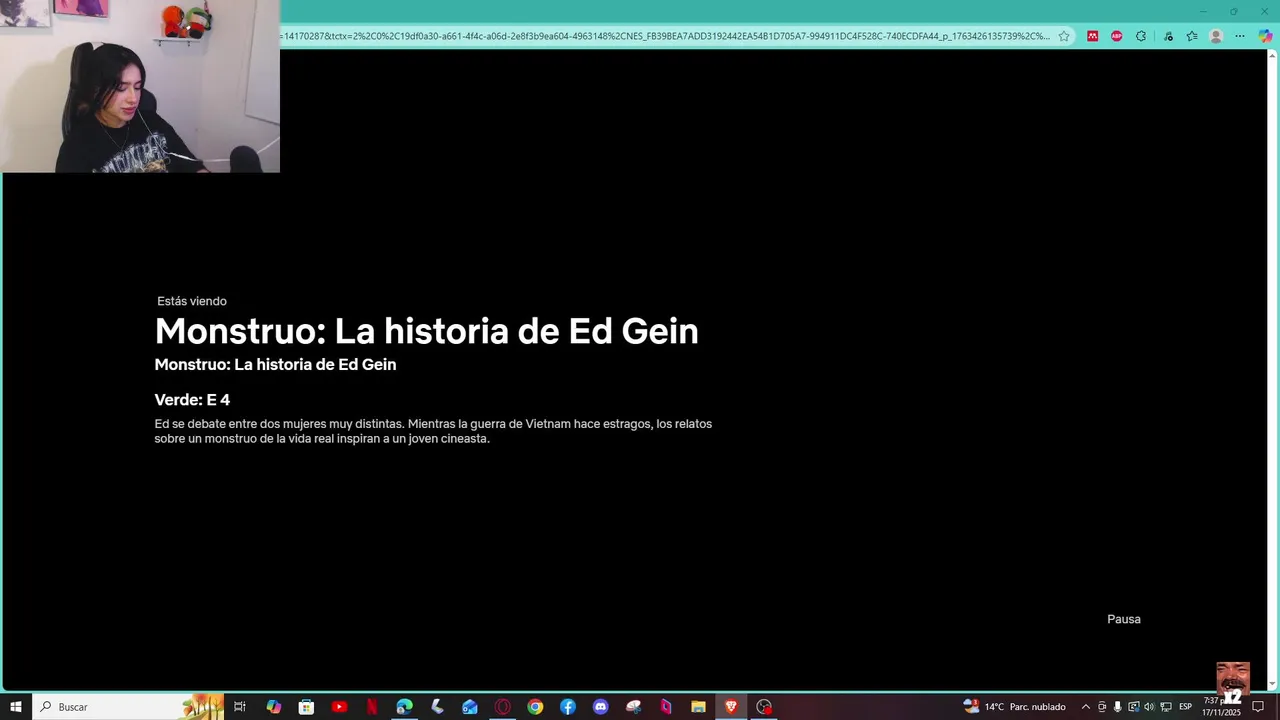Open the notification center icon
This screenshot has height=720, width=1280.
(1258, 707)
